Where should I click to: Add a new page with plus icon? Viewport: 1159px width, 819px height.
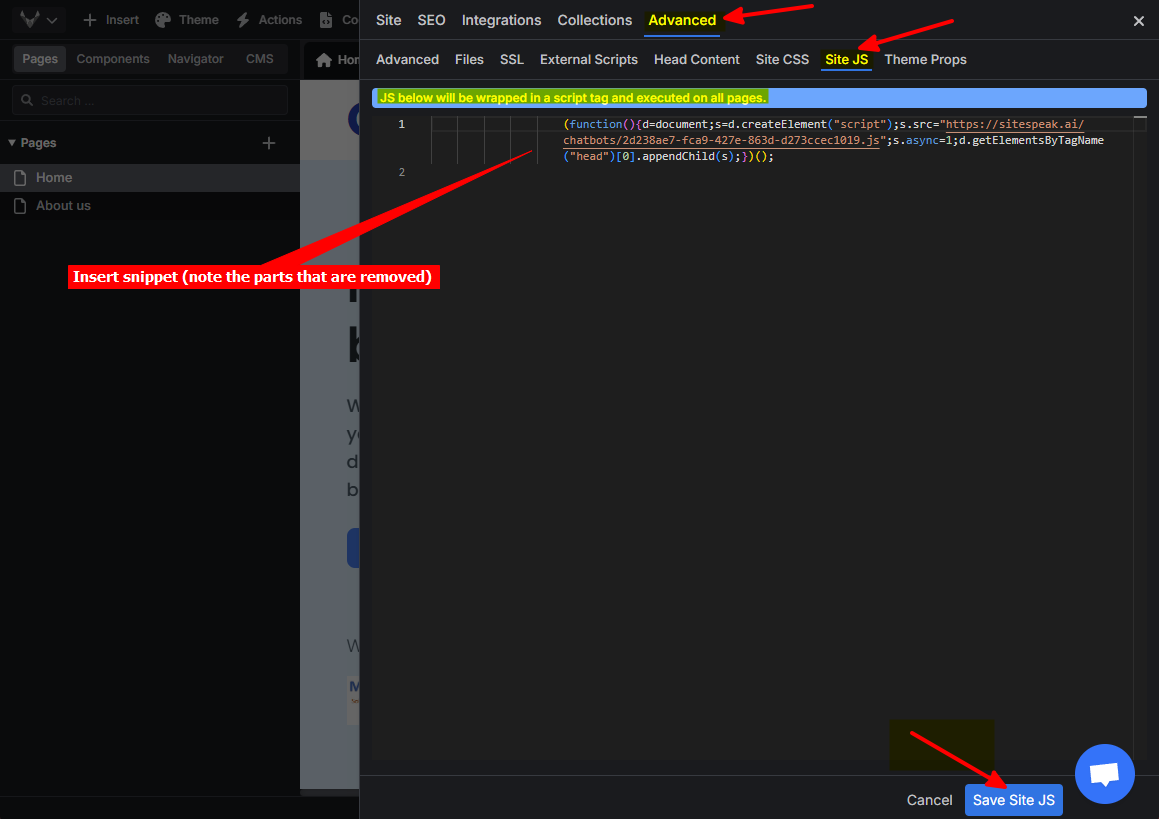point(268,143)
